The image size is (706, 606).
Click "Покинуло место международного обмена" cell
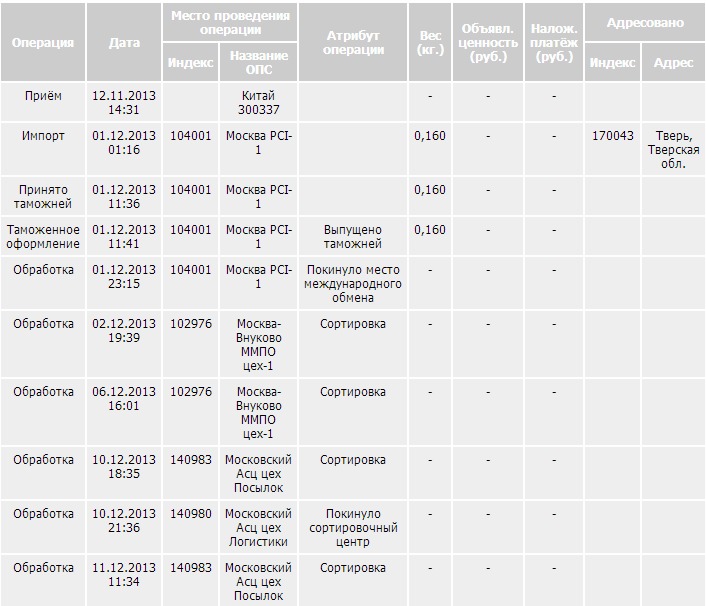coord(353,283)
